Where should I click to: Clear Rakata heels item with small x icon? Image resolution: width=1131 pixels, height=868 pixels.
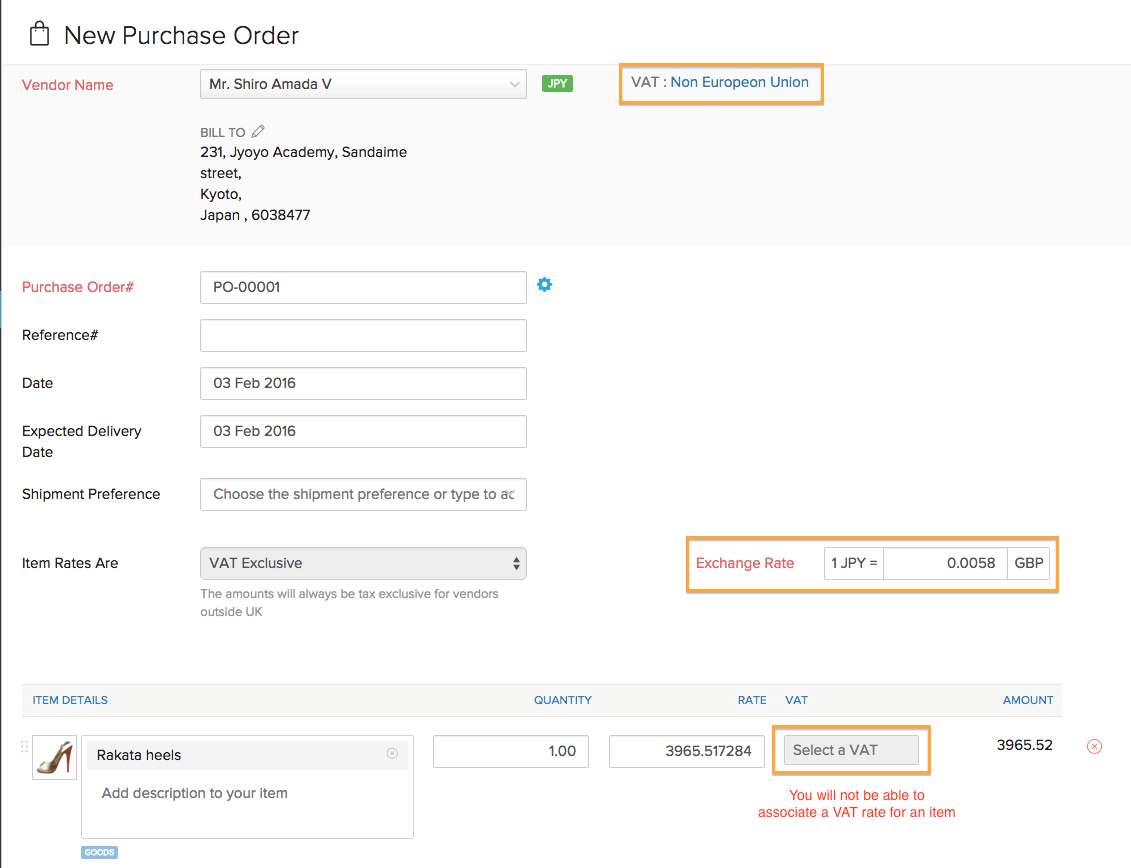(392, 754)
